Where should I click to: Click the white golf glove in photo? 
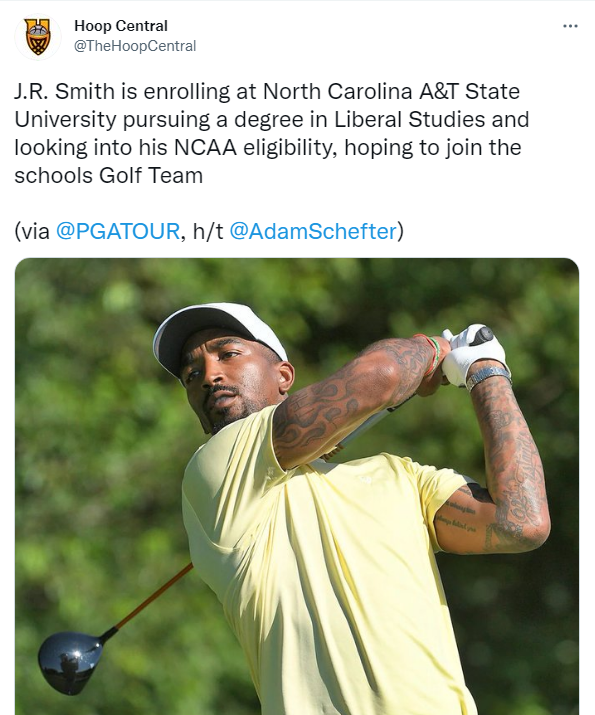[473, 353]
